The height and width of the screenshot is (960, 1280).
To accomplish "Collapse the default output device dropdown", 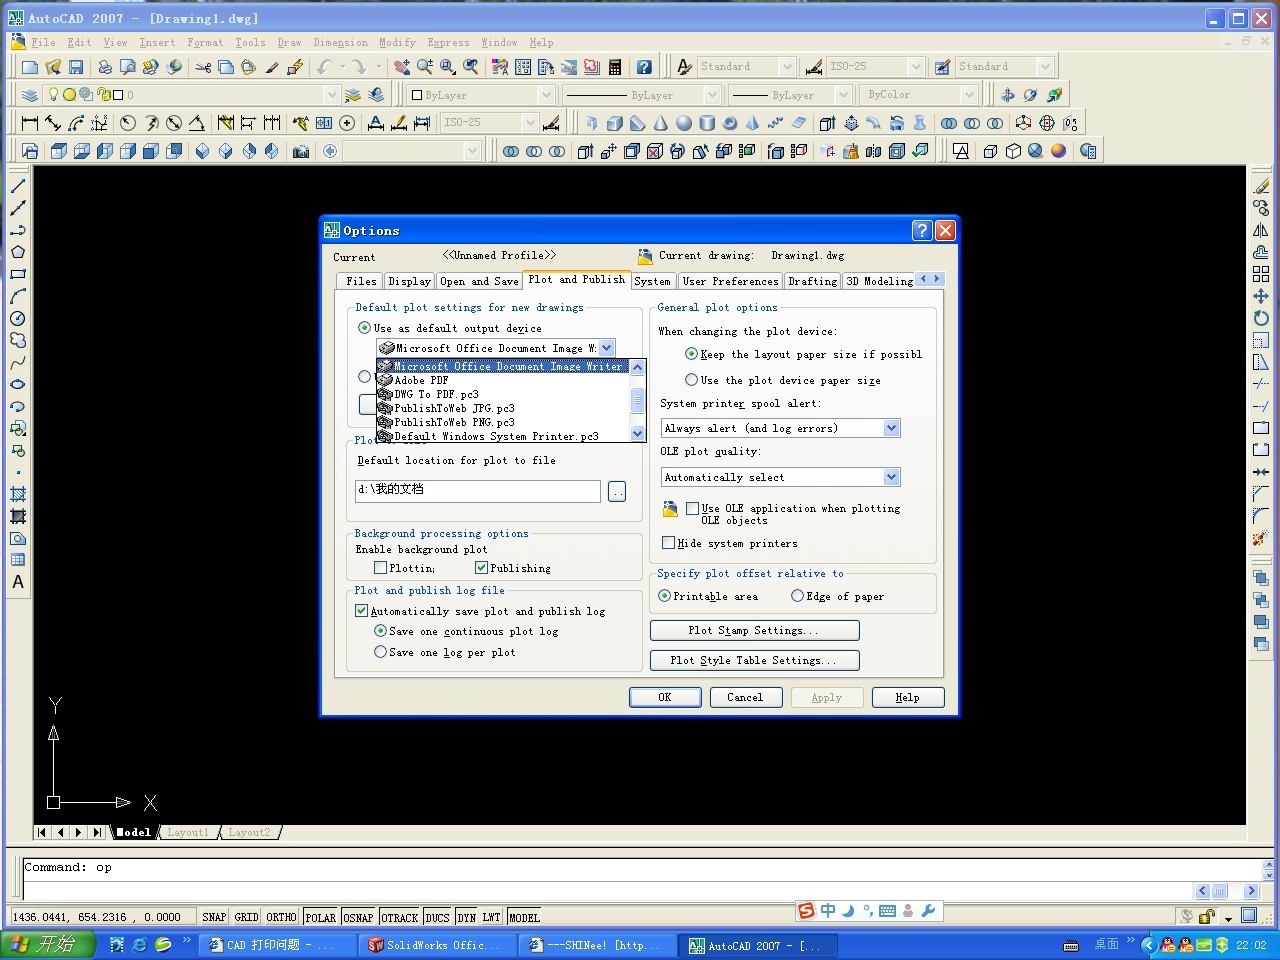I will pyautogui.click(x=607, y=348).
